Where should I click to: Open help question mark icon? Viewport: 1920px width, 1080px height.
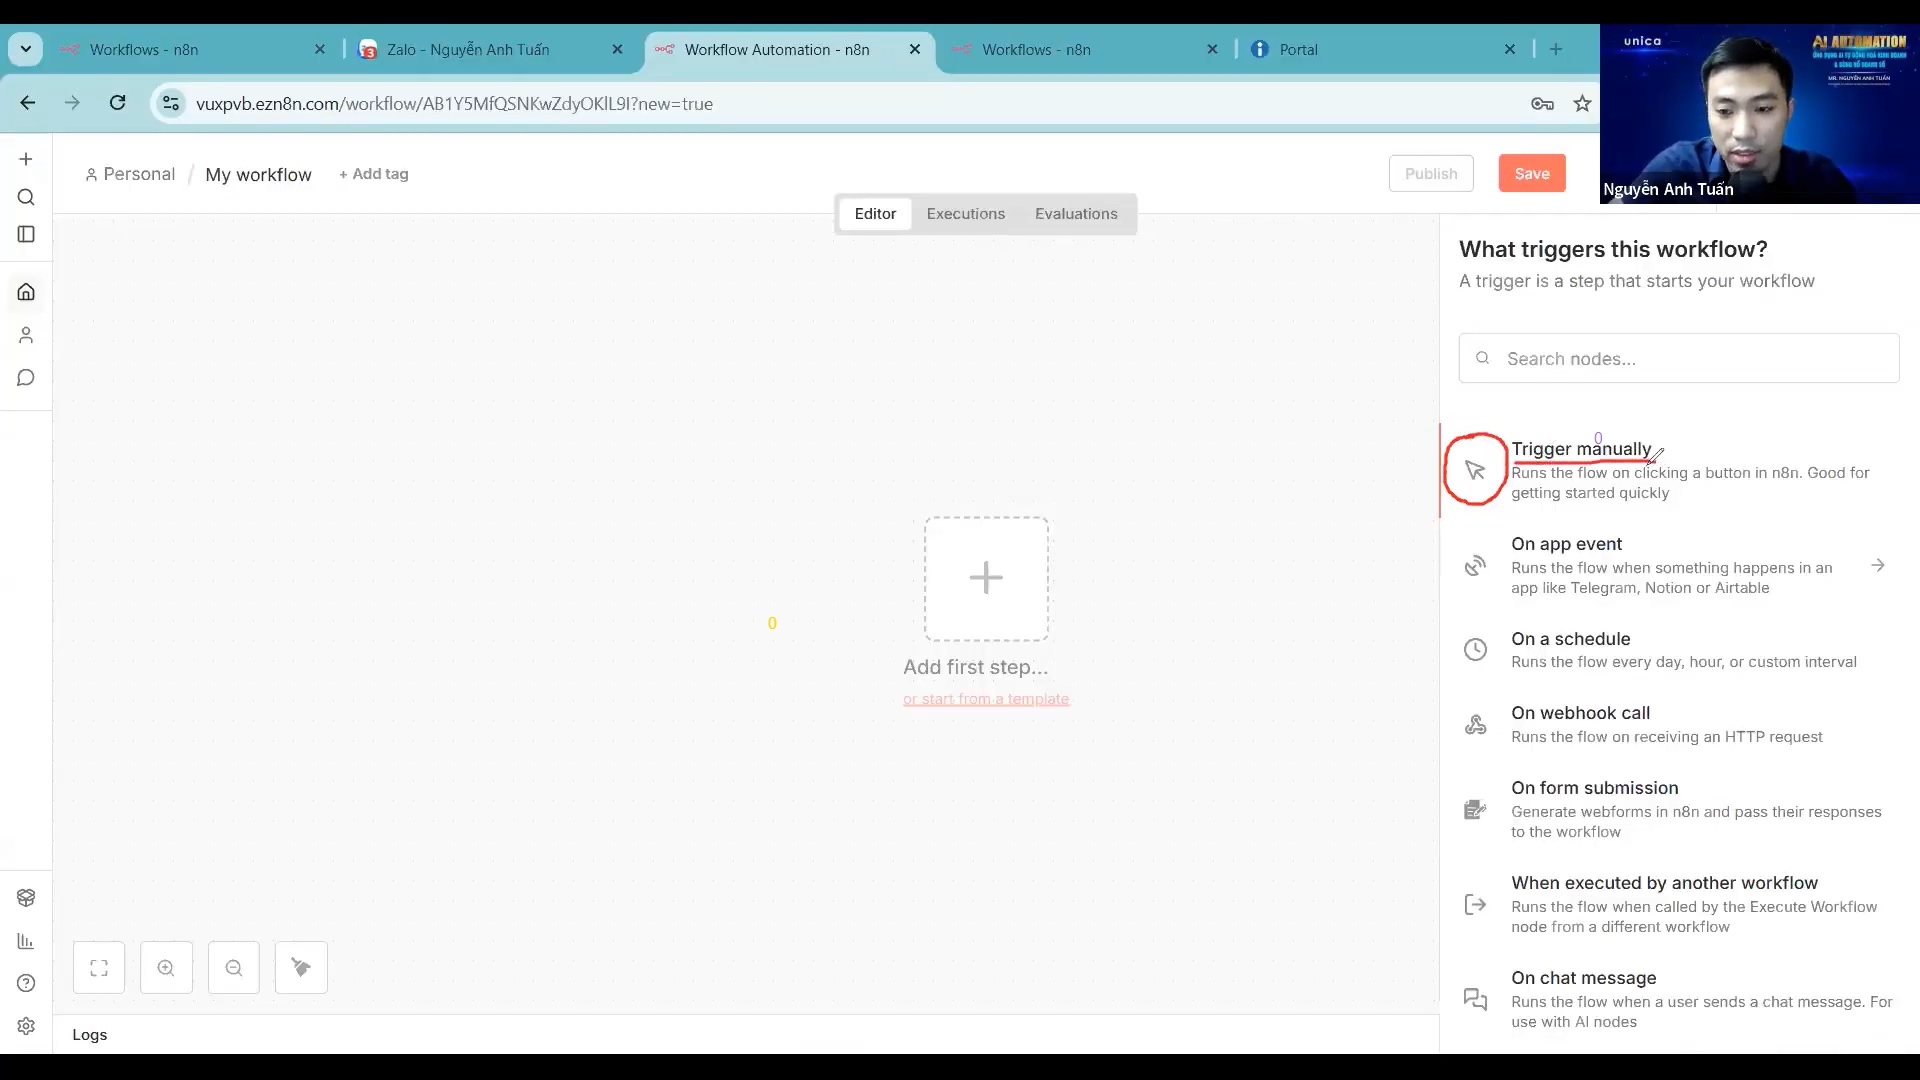click(26, 983)
